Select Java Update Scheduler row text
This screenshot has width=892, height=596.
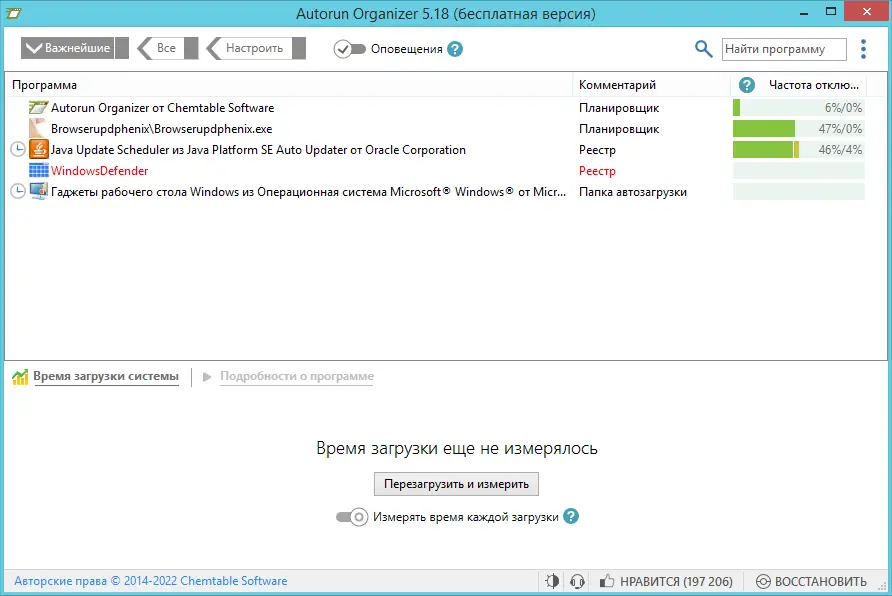point(258,150)
